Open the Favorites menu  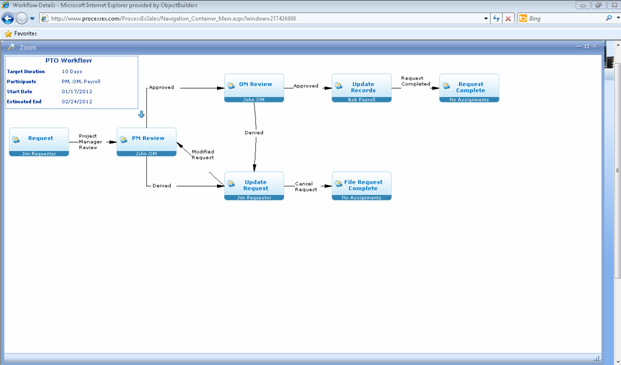point(21,34)
